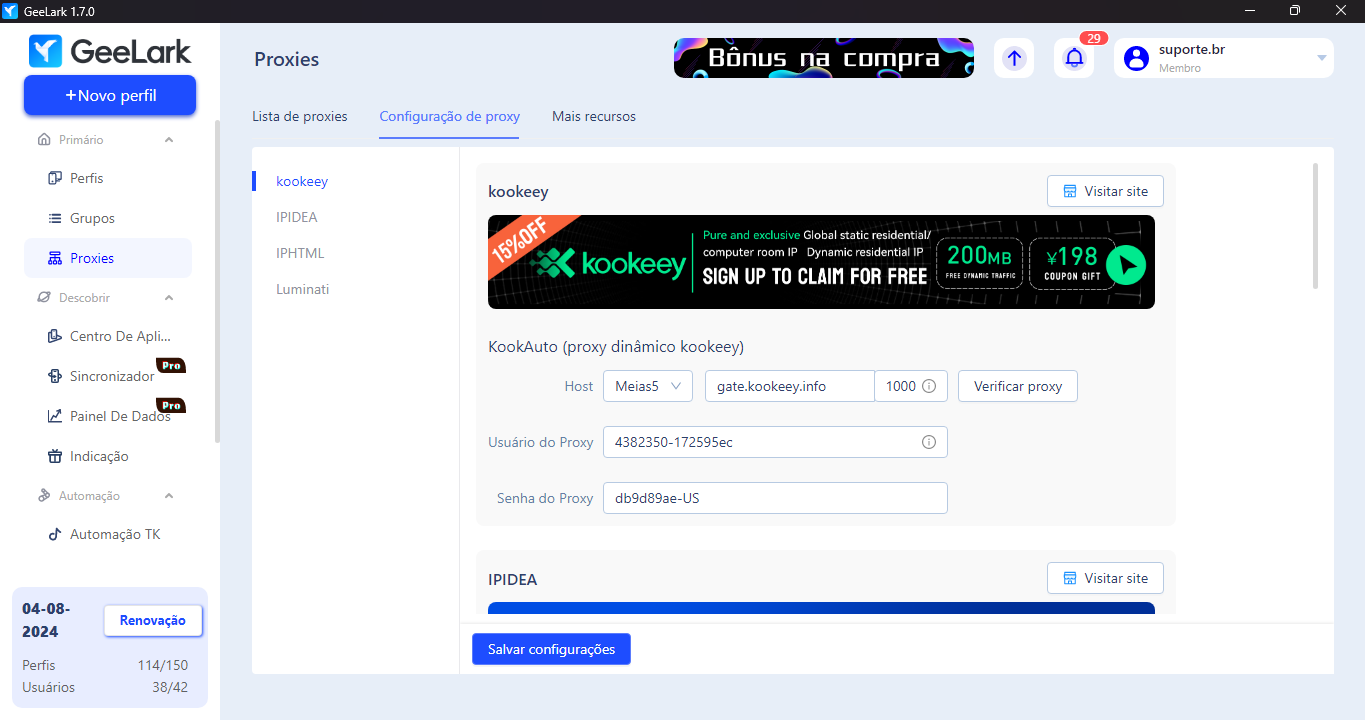This screenshot has width=1365, height=720.
Task: Click the Usuários 38/42 usage text
Action: coord(105,687)
